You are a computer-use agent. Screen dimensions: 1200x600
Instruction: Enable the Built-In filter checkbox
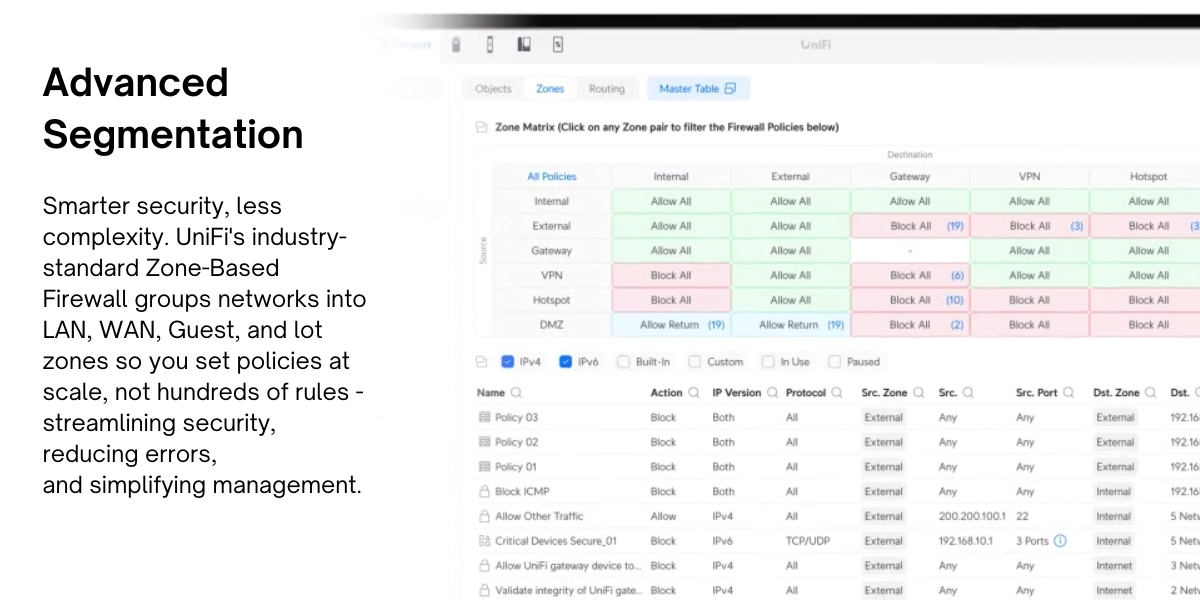624,362
